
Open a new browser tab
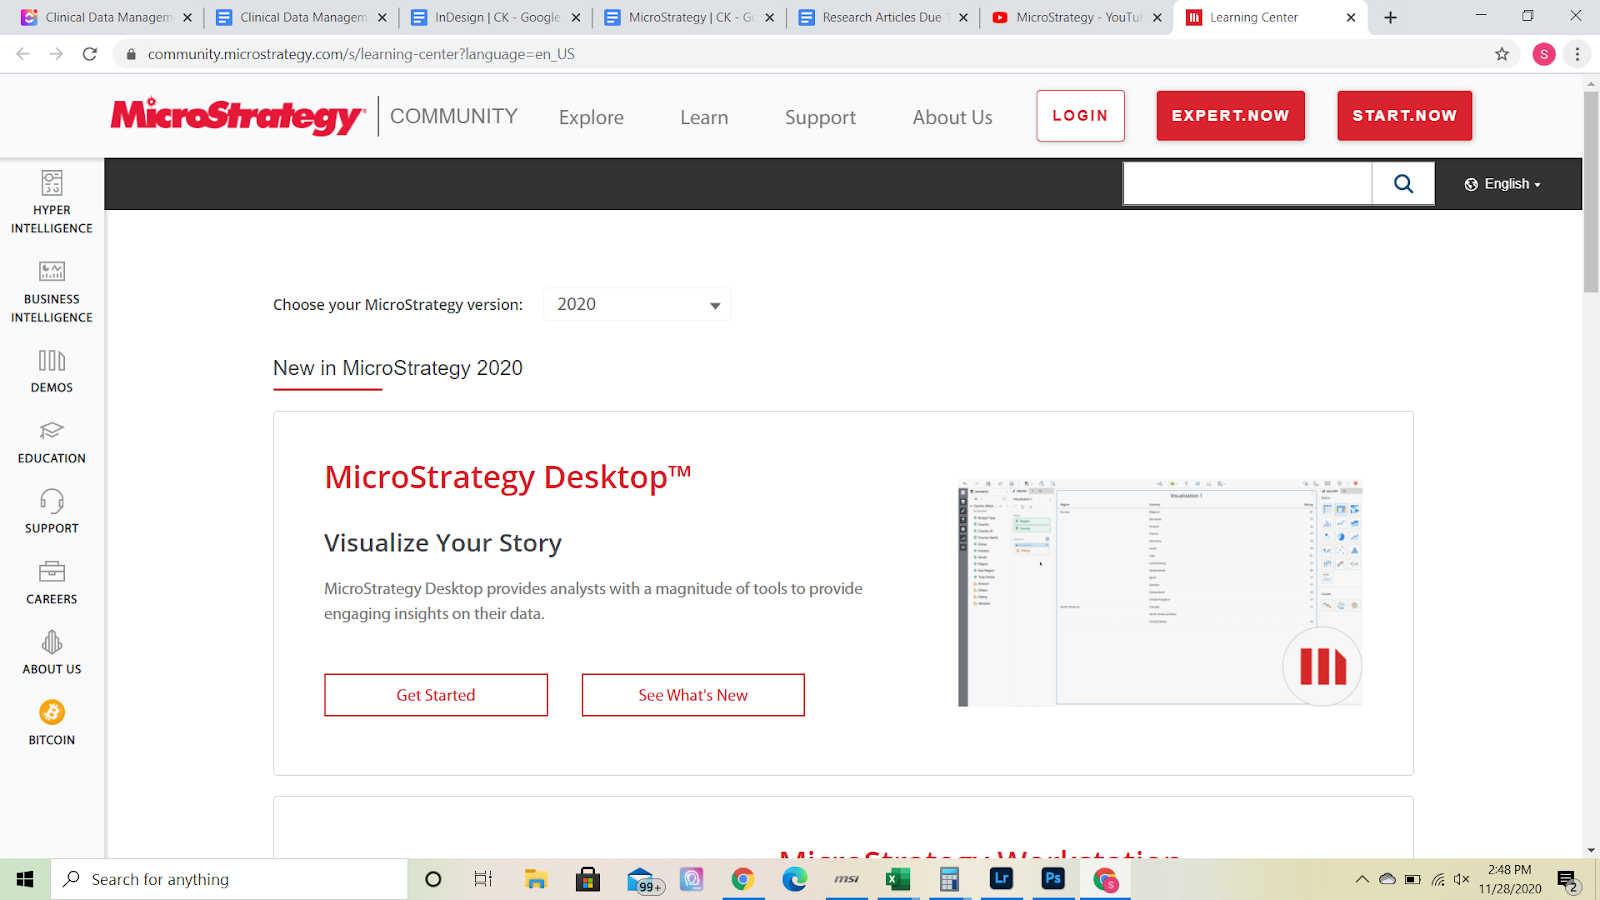click(x=1390, y=17)
